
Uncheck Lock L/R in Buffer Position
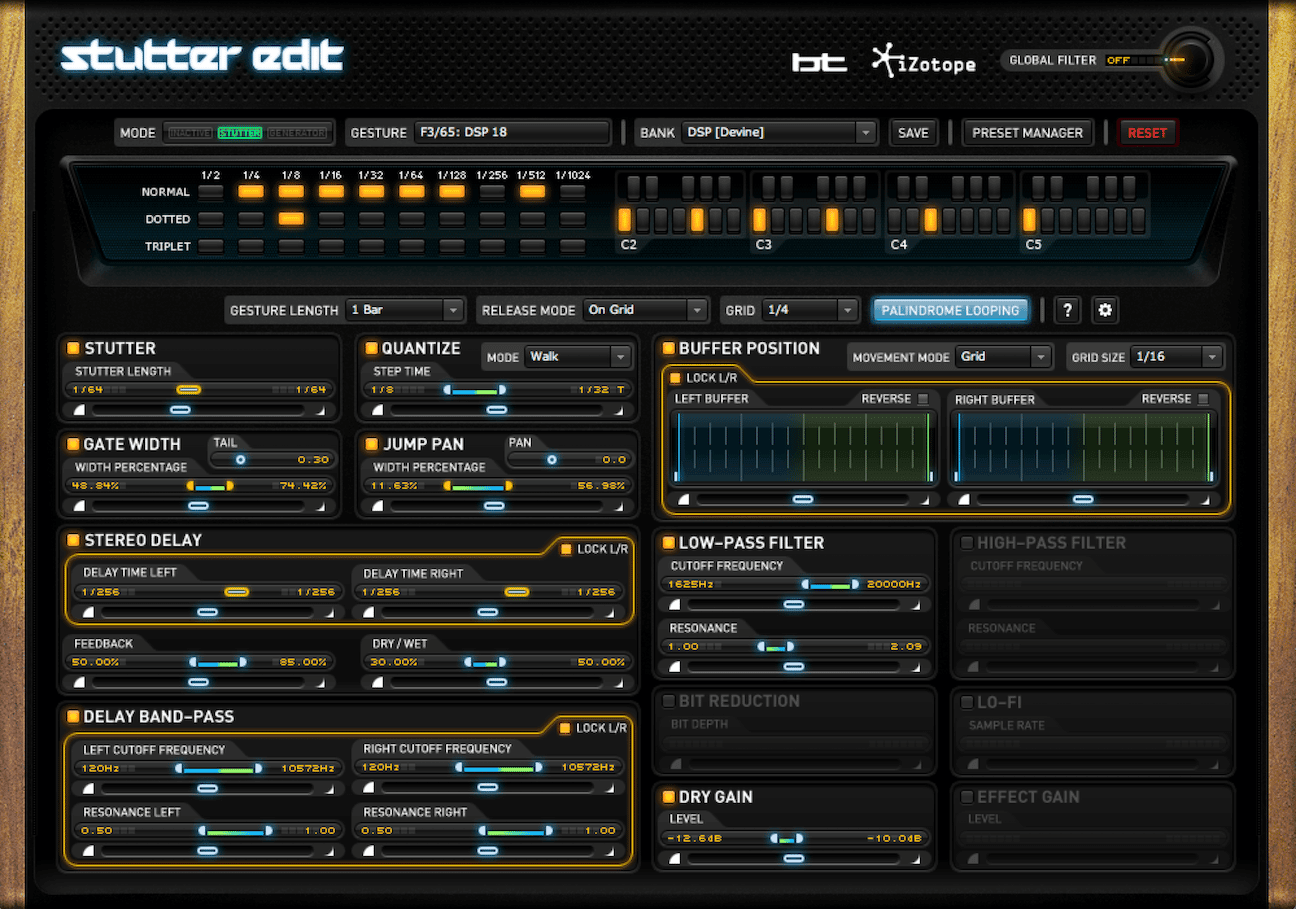pyautogui.click(x=674, y=378)
